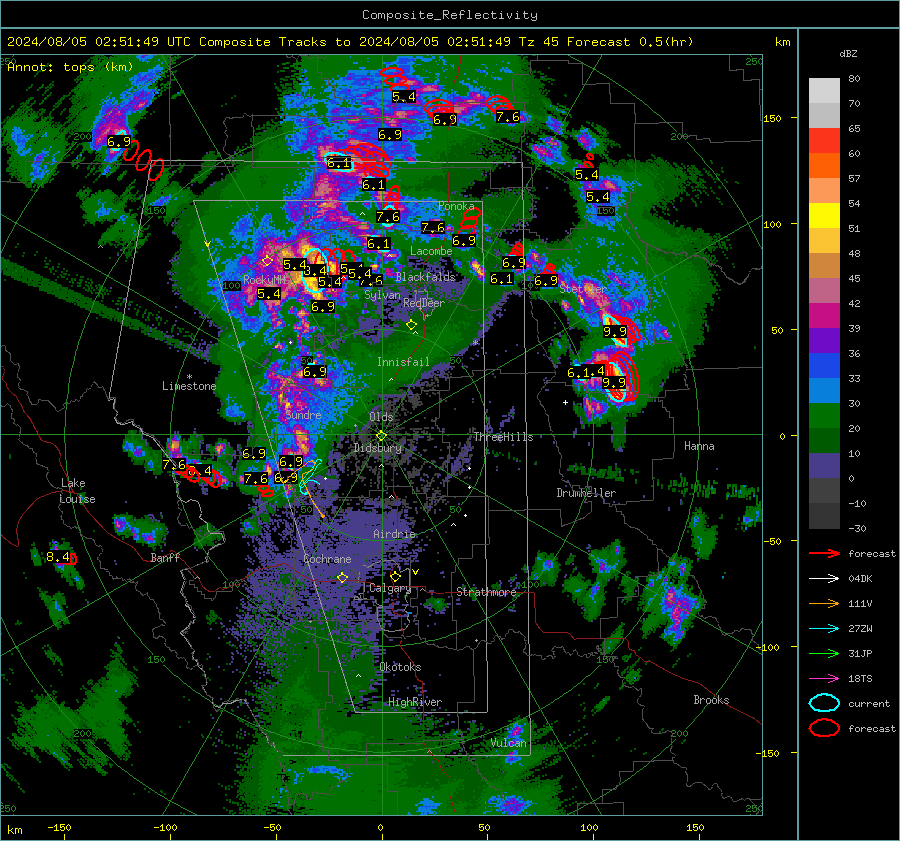Click the yellow diamond marker above Calgary

[x=395, y=576]
